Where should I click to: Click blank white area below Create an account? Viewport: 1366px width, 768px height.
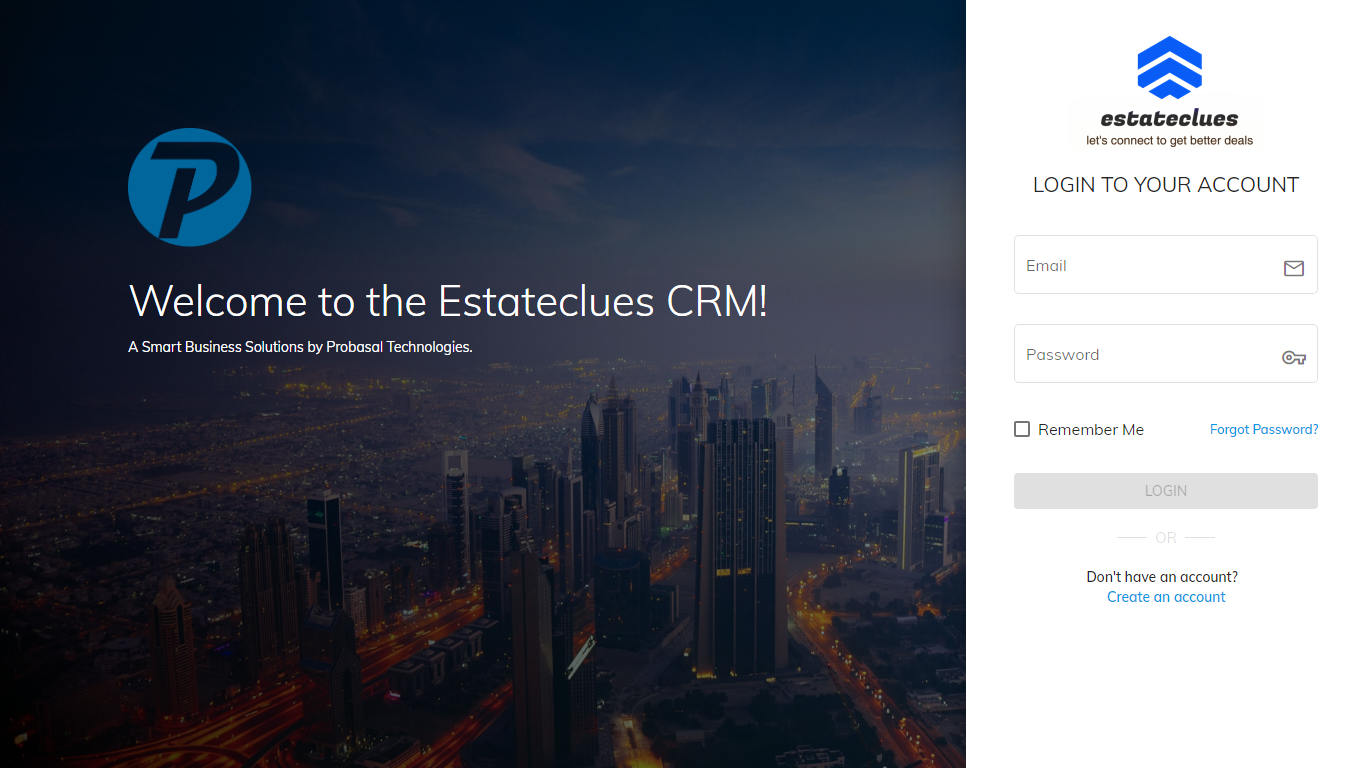(x=1166, y=690)
